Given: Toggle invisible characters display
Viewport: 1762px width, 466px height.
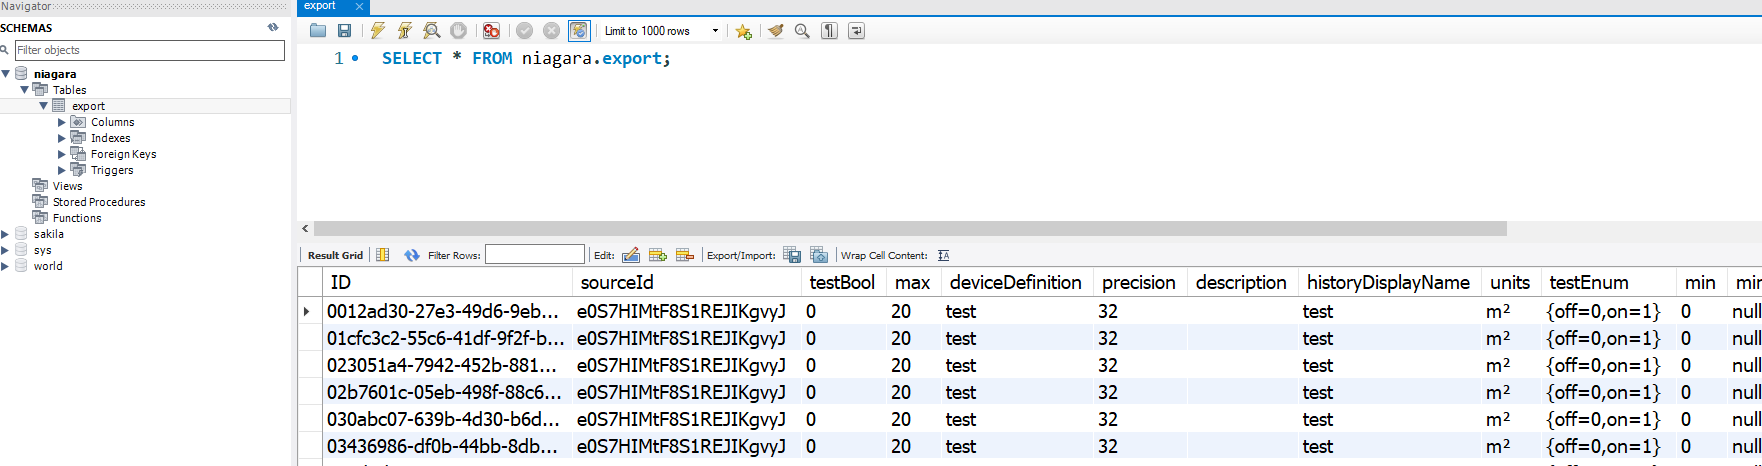Looking at the screenshot, I should [x=829, y=31].
